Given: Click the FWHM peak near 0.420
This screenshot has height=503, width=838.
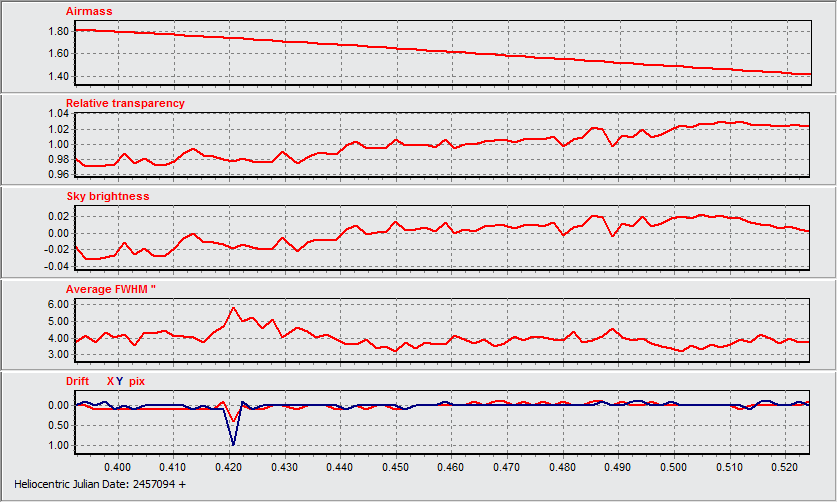Looking at the screenshot, I should [x=234, y=308].
